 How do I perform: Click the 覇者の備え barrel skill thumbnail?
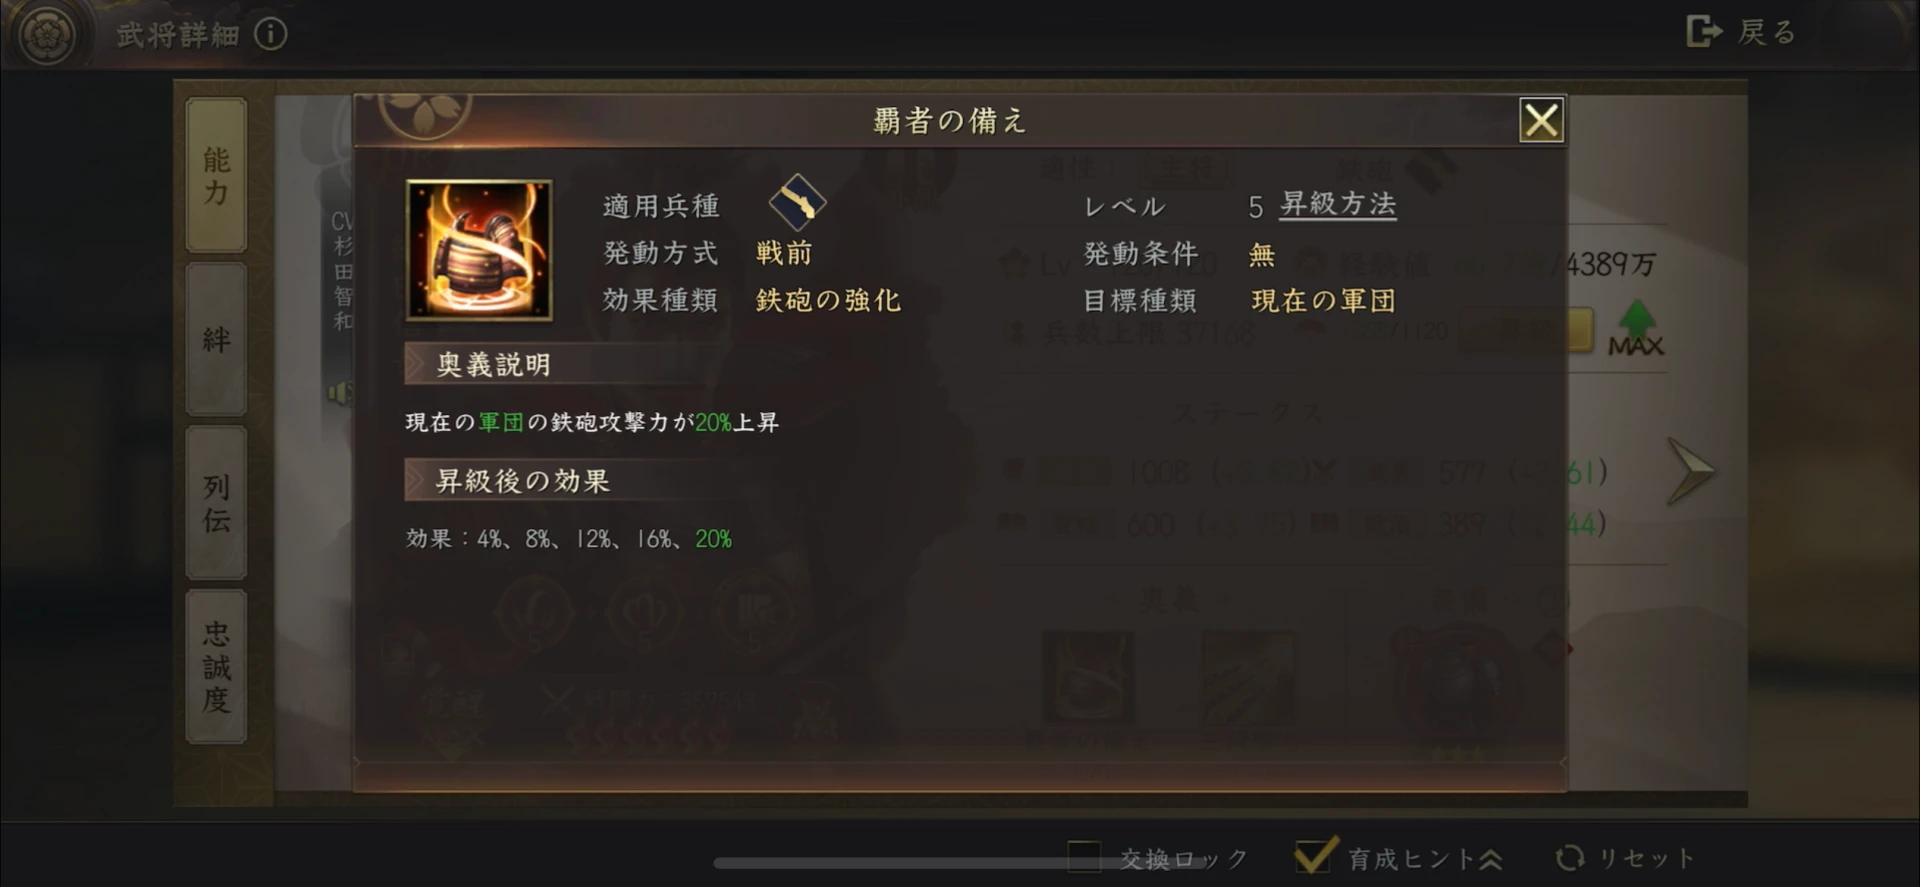479,250
